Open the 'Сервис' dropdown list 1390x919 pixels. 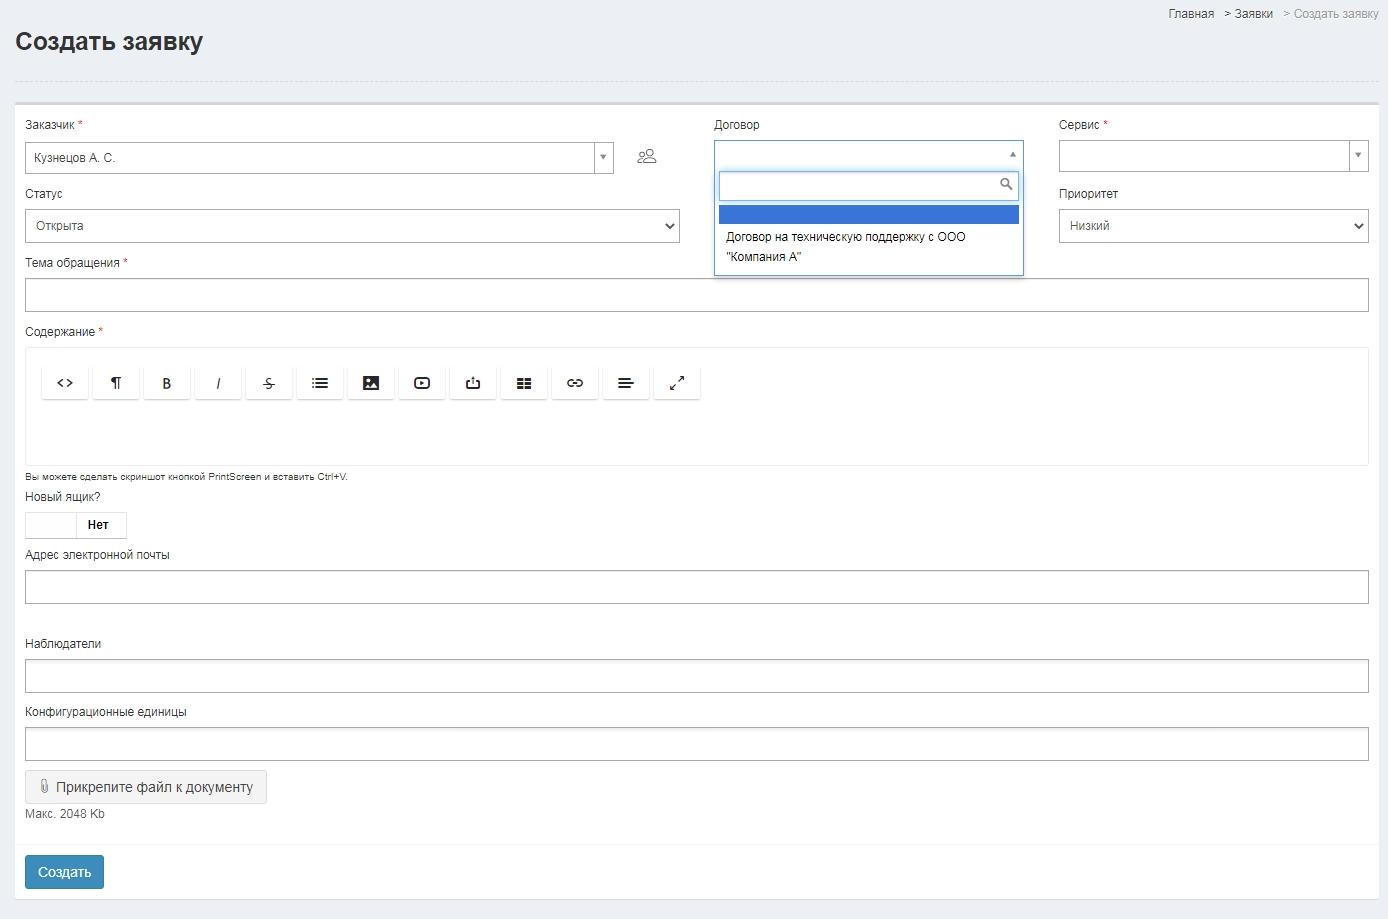click(1213, 156)
